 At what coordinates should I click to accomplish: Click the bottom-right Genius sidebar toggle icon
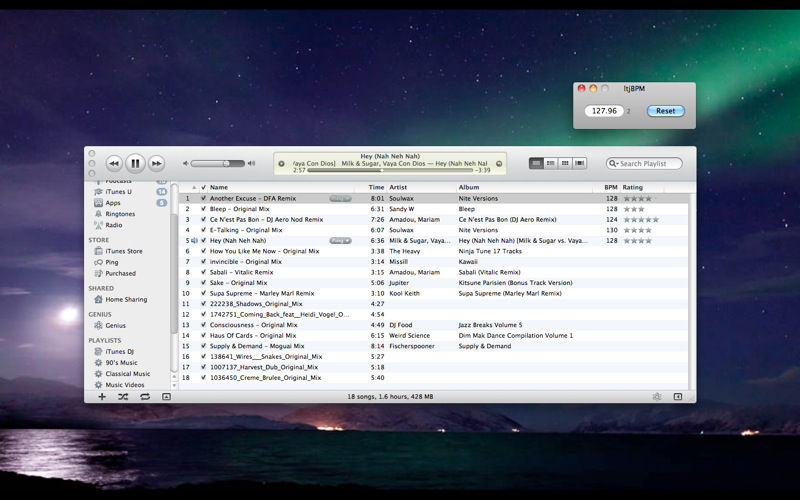pyautogui.click(x=678, y=396)
